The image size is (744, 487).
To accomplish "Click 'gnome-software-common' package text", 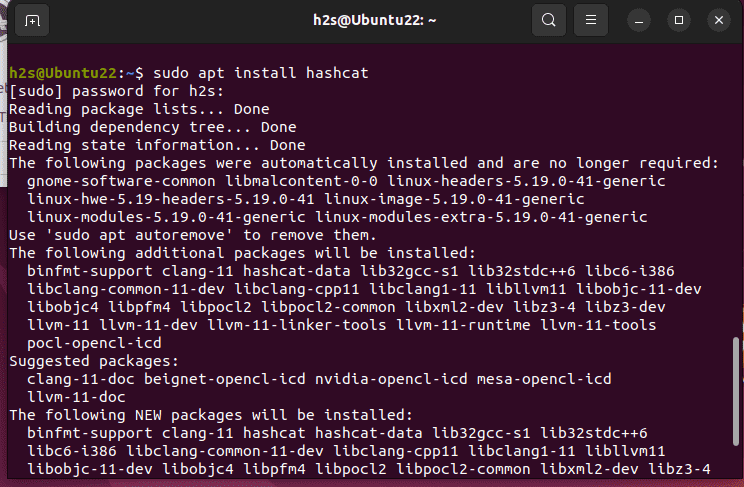I will [x=121, y=181].
